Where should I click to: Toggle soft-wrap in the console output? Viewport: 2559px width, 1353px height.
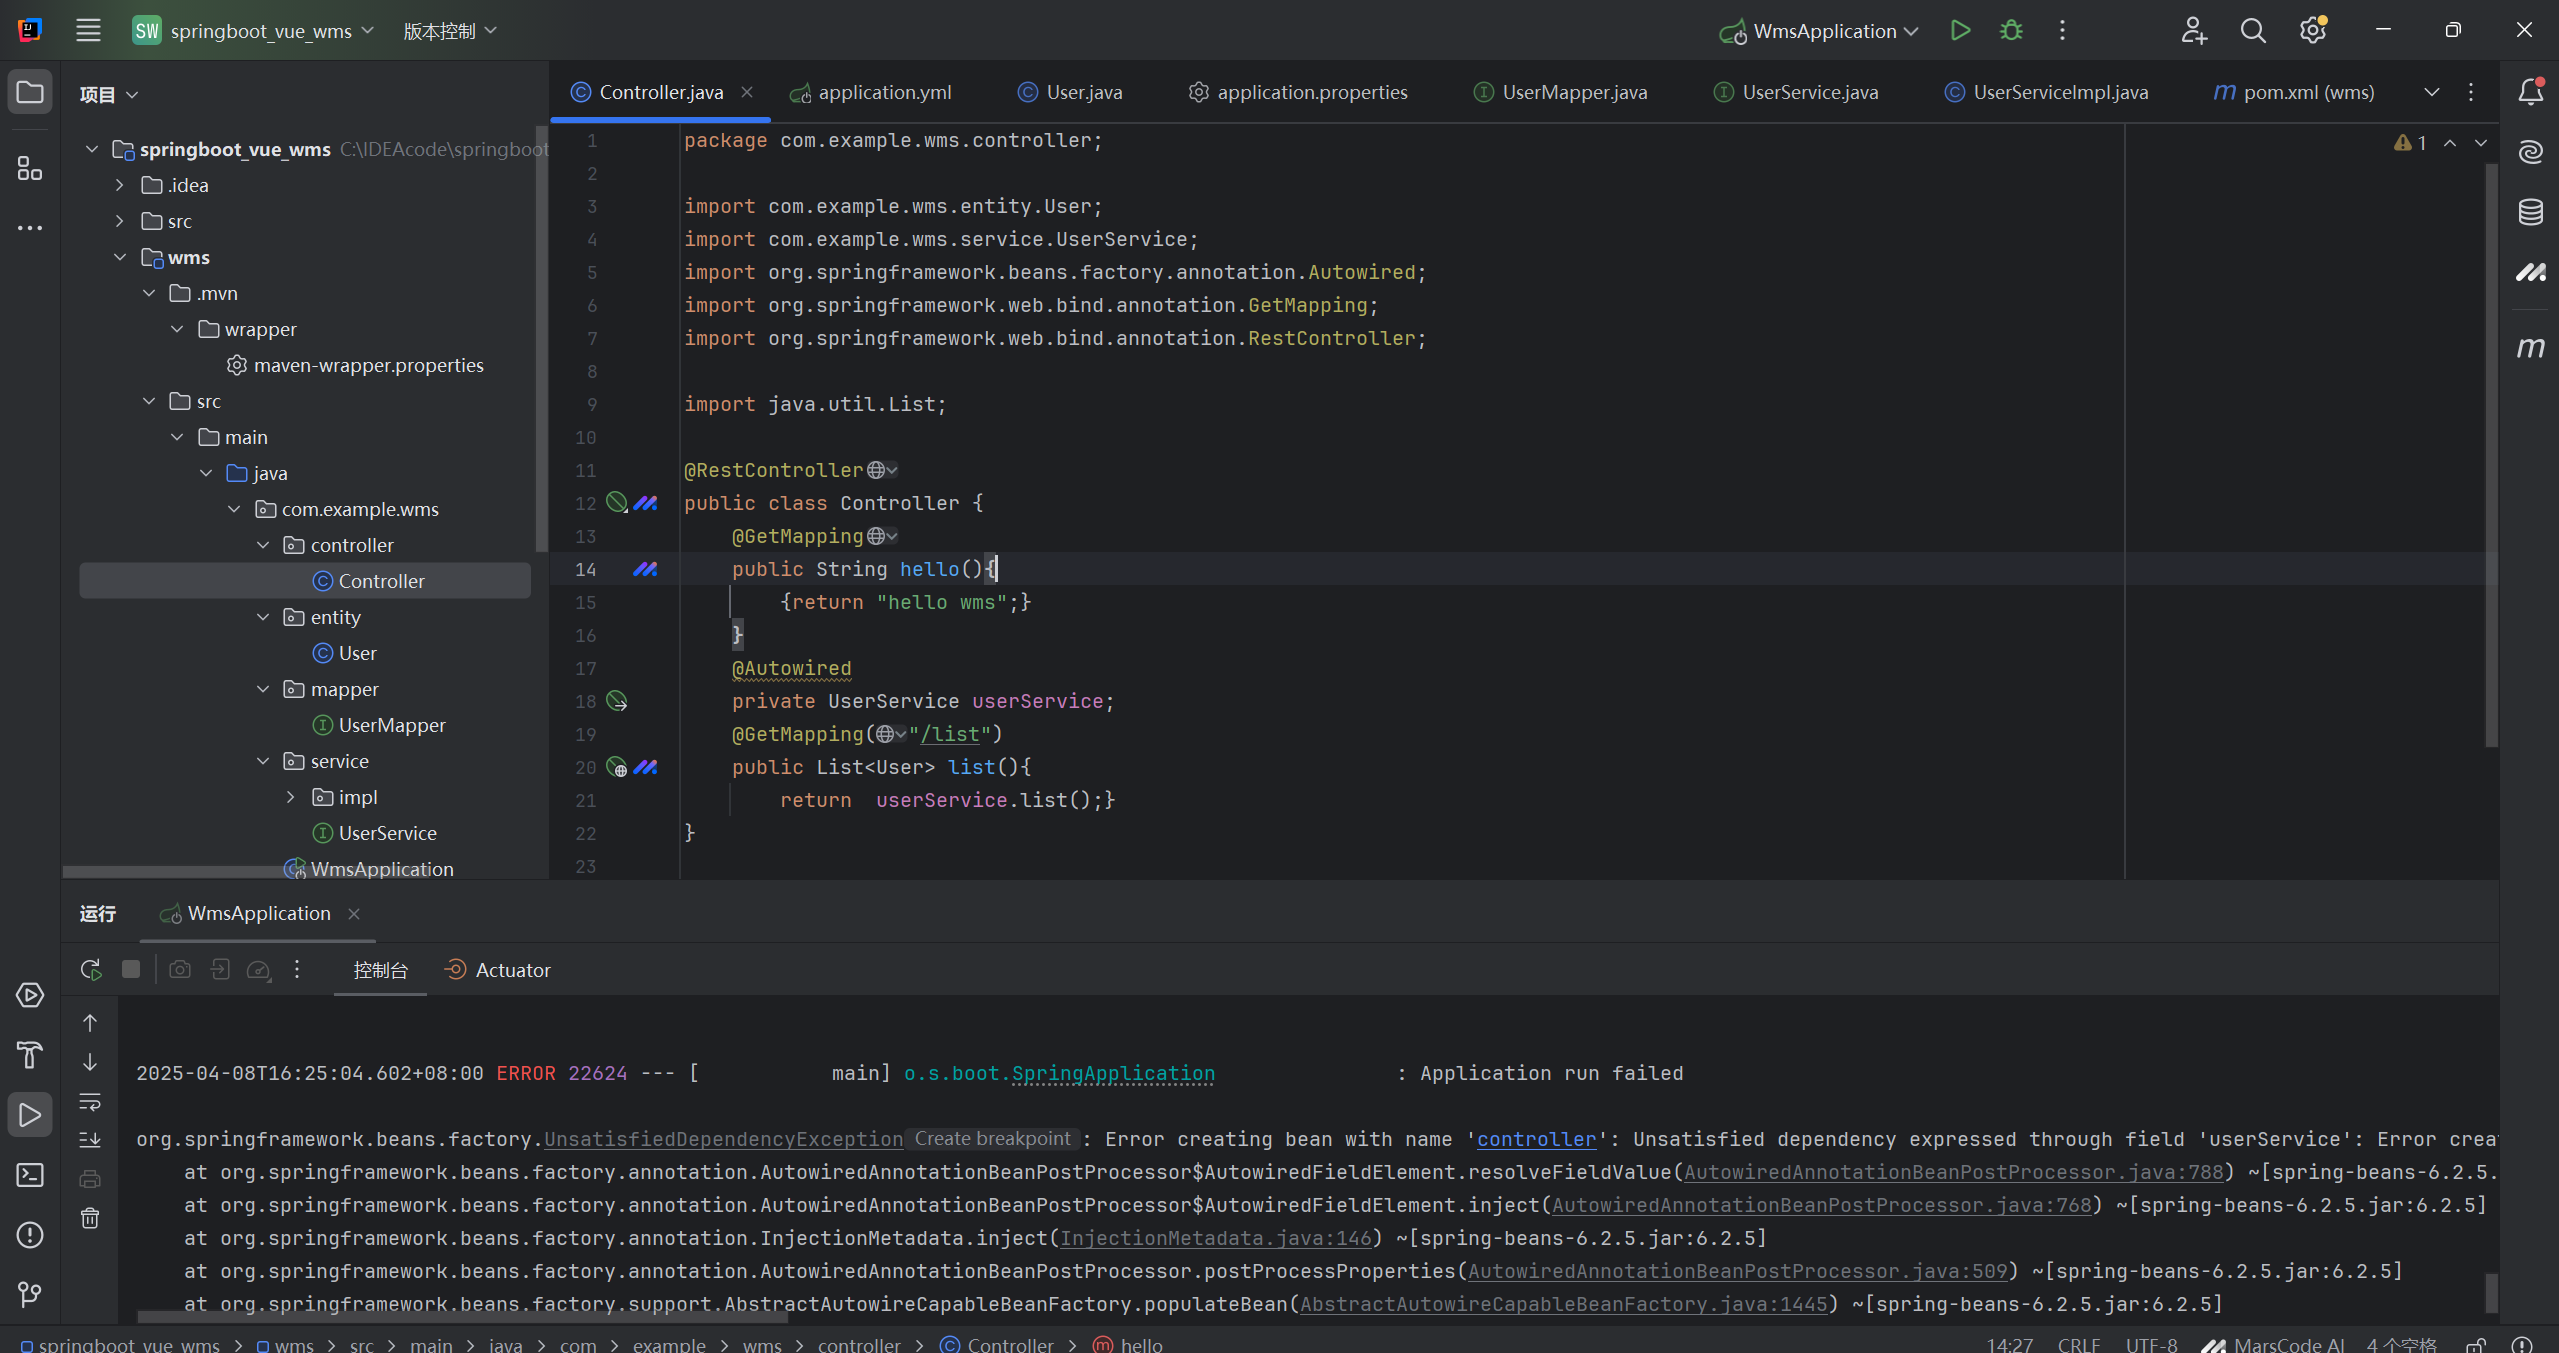pyautogui.click(x=90, y=1101)
